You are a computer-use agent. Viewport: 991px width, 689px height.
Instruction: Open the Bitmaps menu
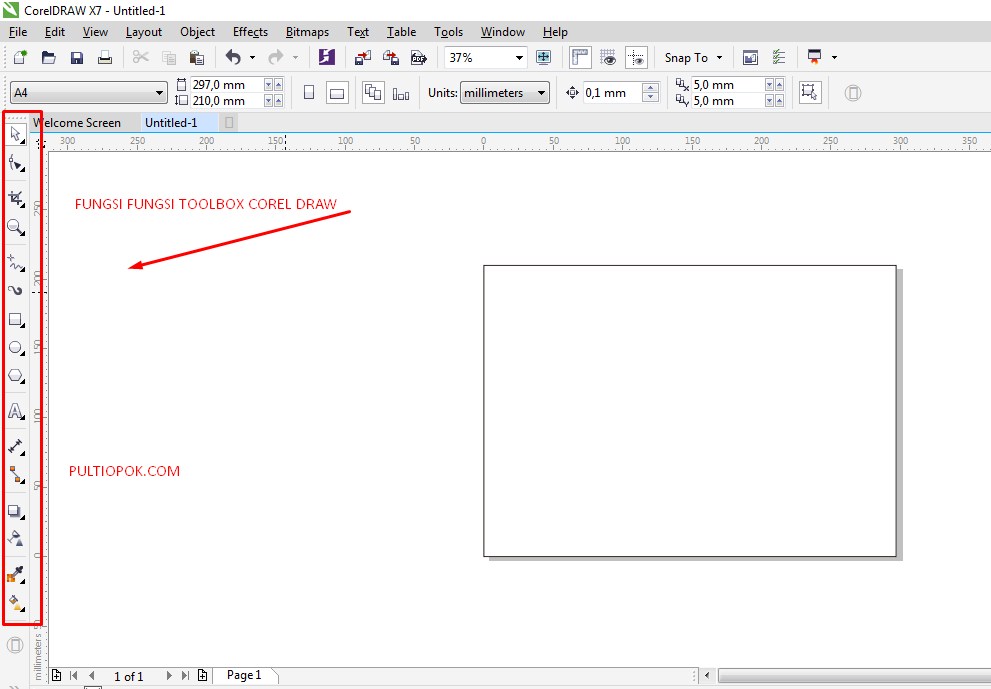coord(307,32)
